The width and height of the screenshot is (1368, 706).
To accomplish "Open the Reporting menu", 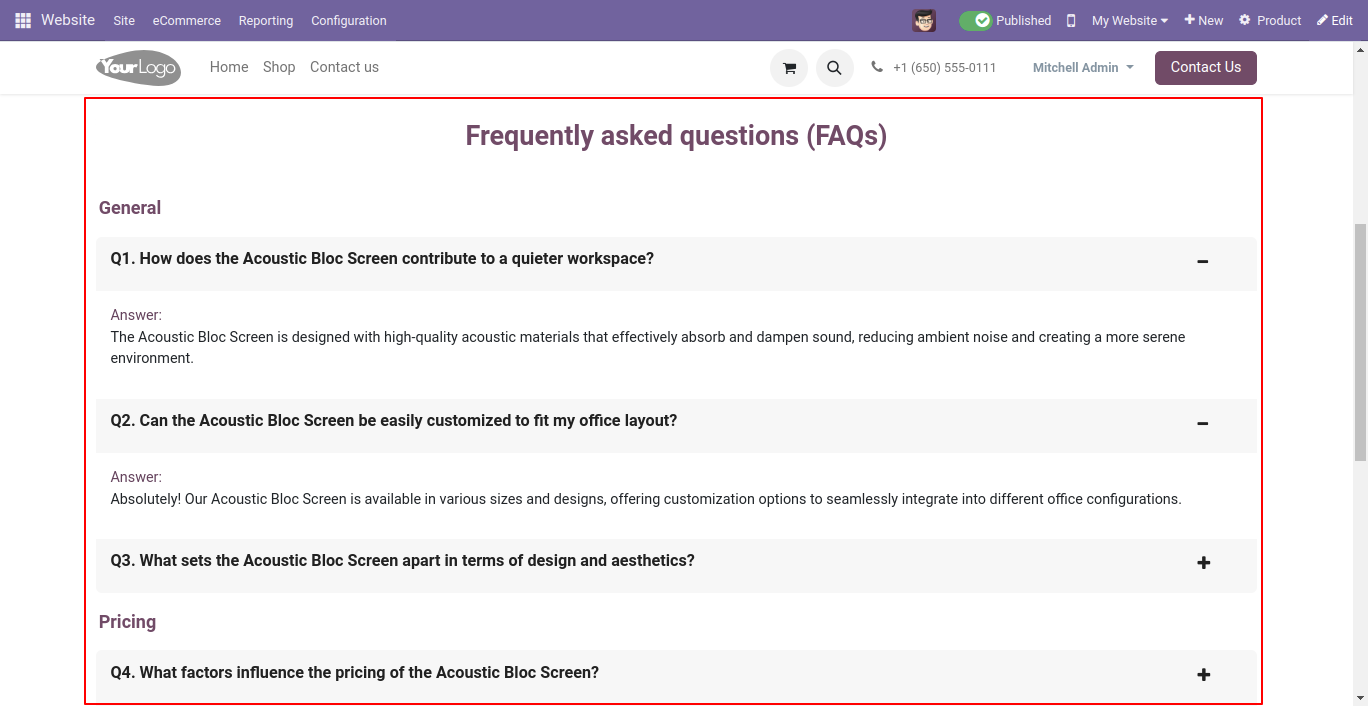I will pos(266,20).
